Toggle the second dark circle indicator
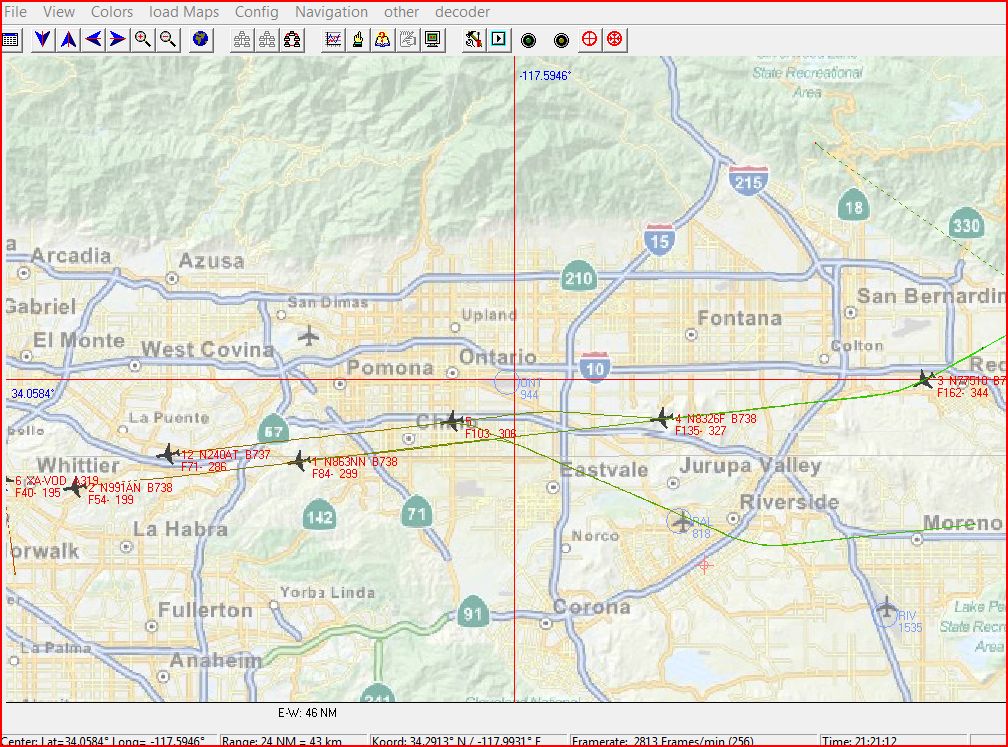This screenshot has height=747, width=1008. tap(561, 40)
